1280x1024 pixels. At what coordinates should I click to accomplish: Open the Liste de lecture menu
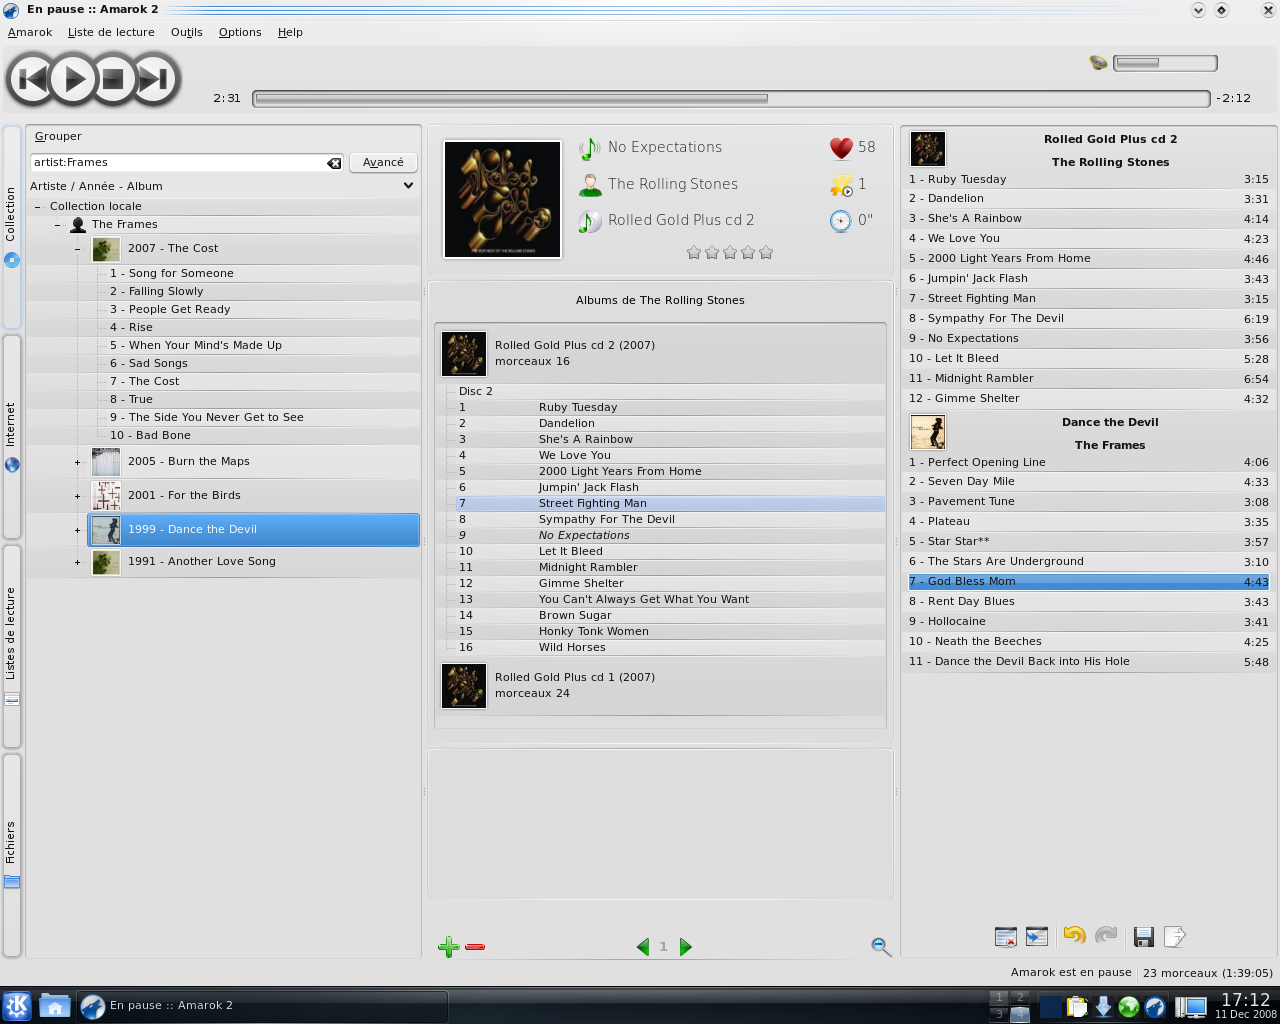pyautogui.click(x=111, y=32)
